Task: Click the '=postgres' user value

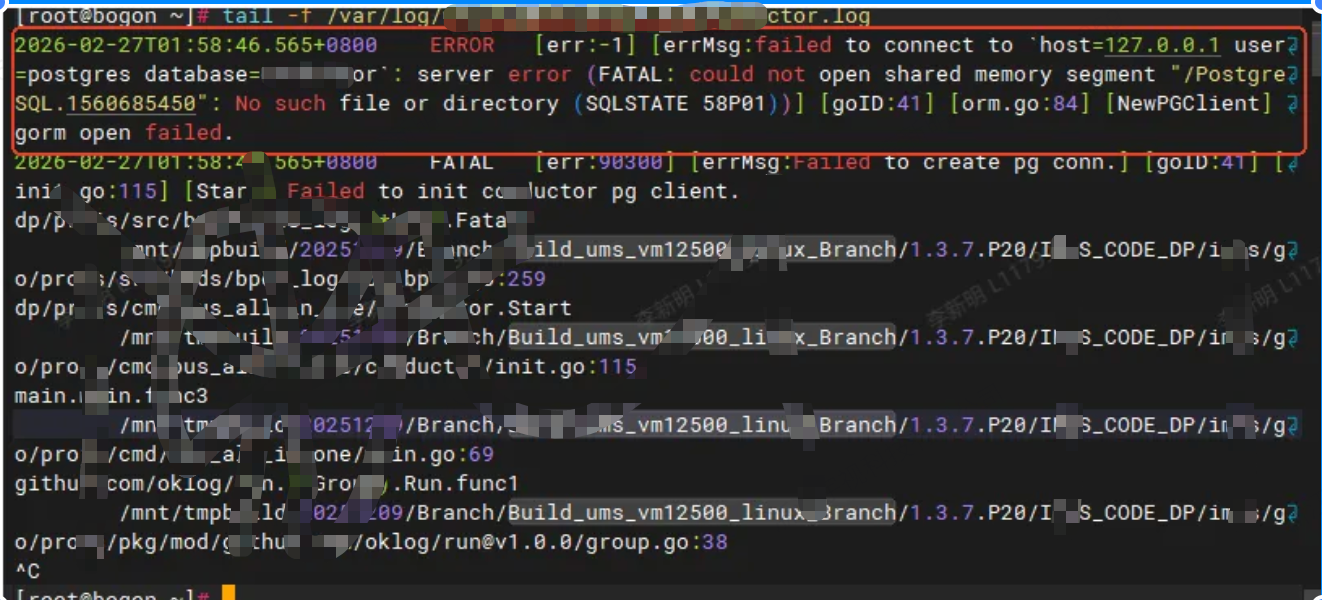Action: click(x=72, y=74)
